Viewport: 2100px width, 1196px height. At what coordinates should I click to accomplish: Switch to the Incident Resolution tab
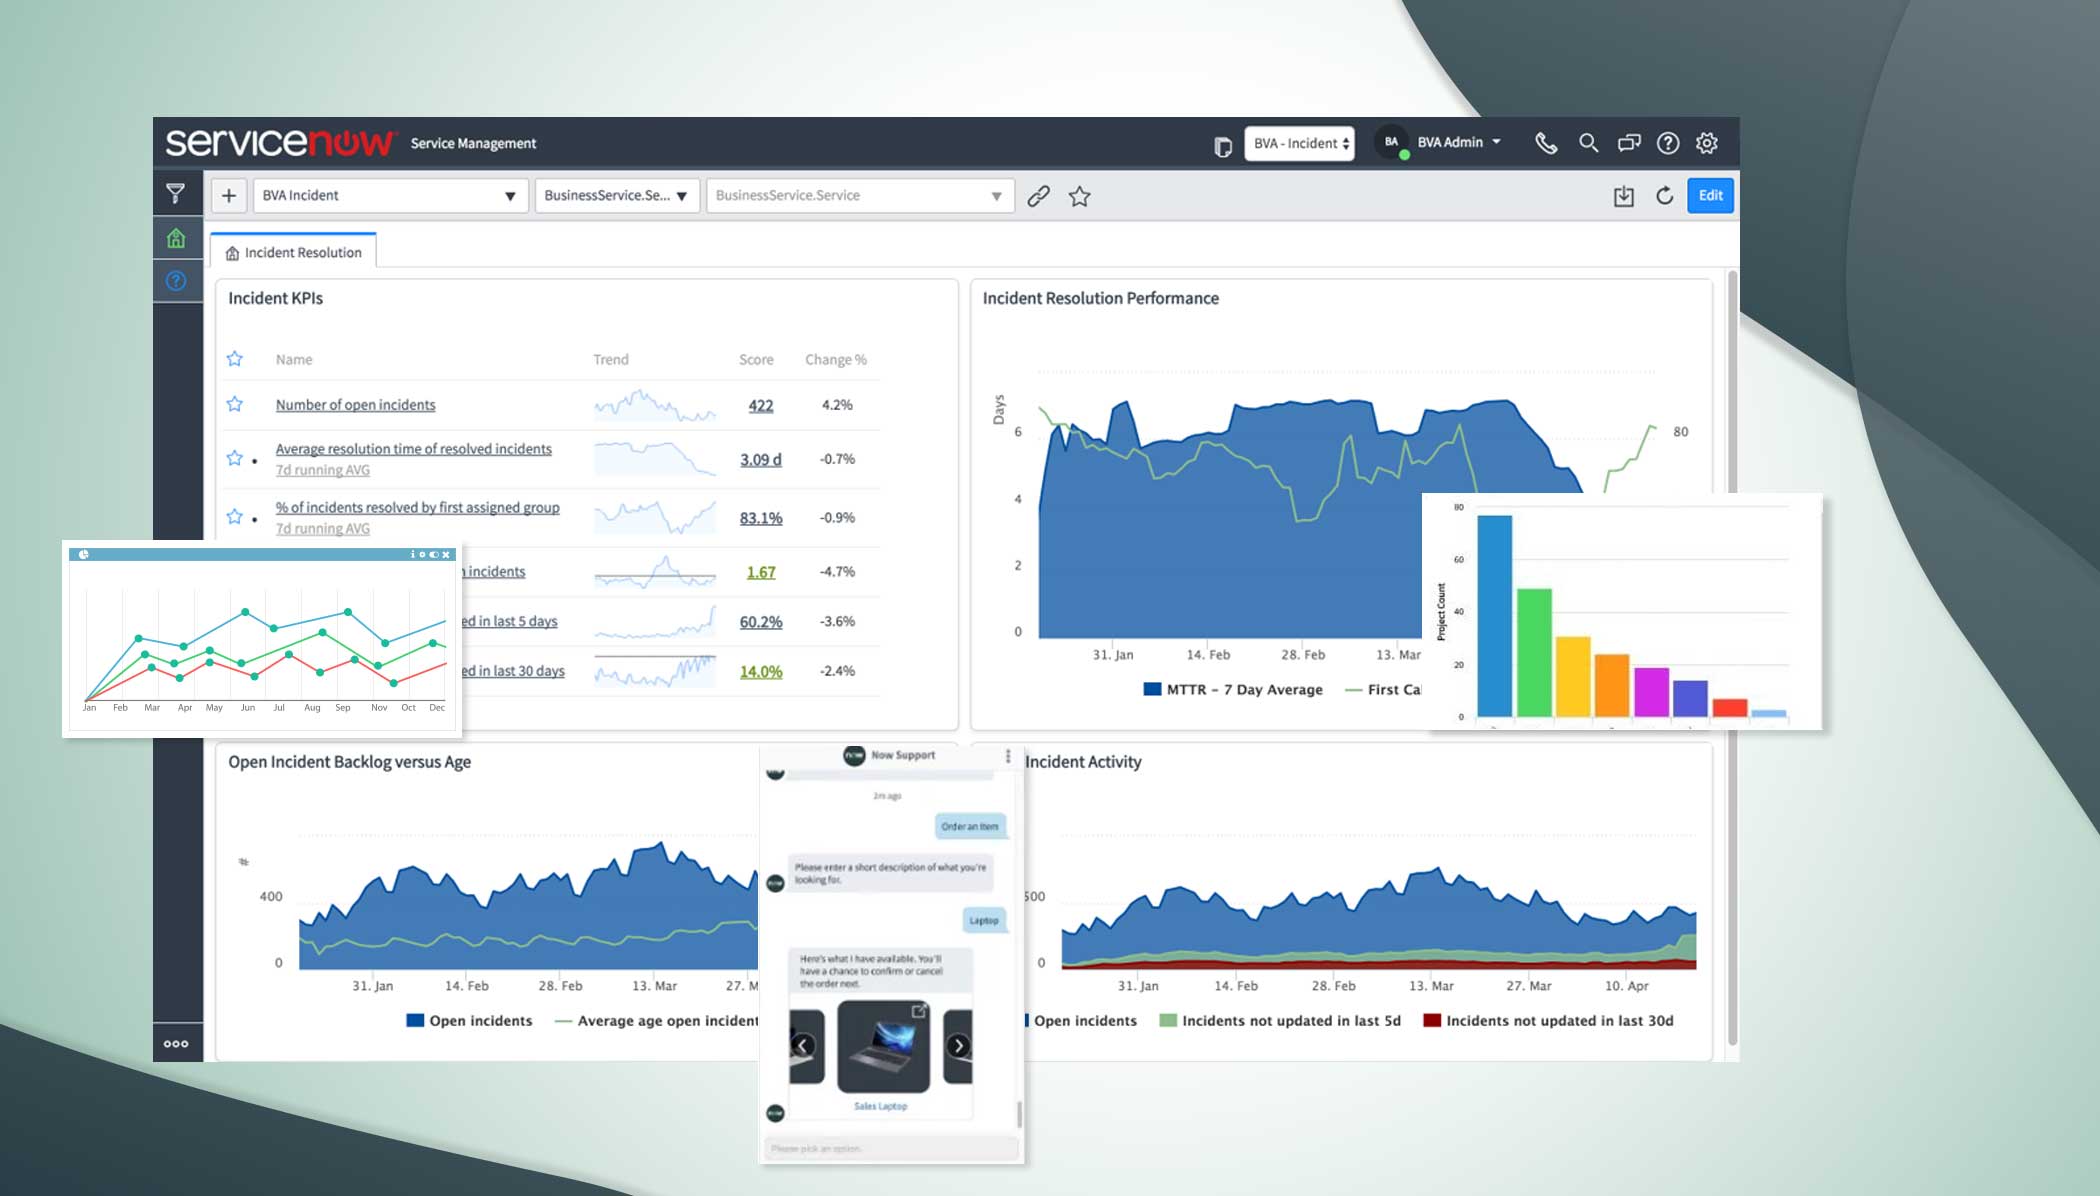[293, 251]
